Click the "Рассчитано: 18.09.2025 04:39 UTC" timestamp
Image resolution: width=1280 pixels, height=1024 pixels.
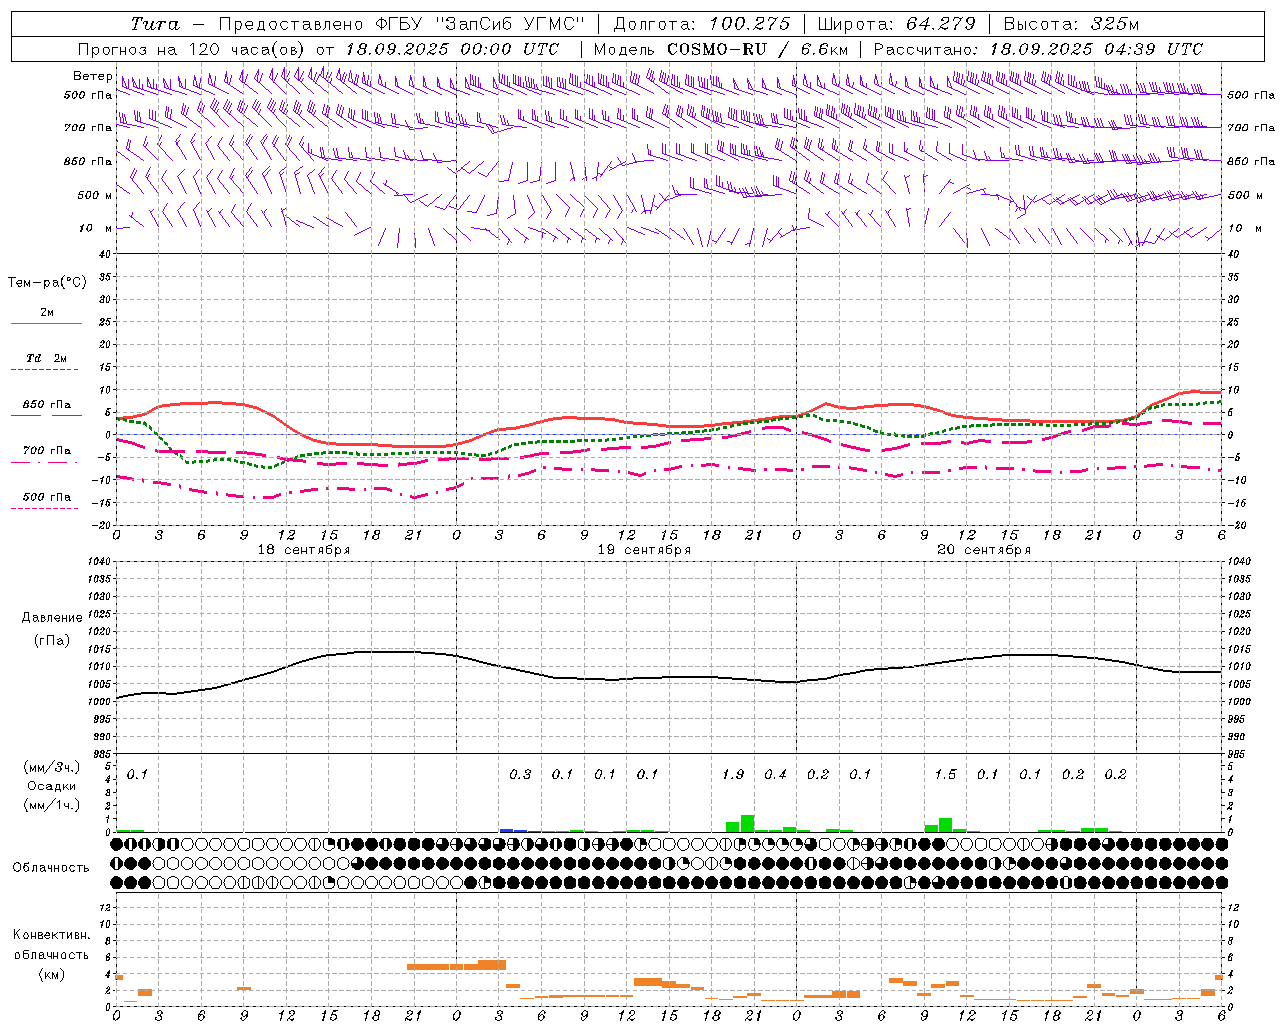click(x=1038, y=49)
